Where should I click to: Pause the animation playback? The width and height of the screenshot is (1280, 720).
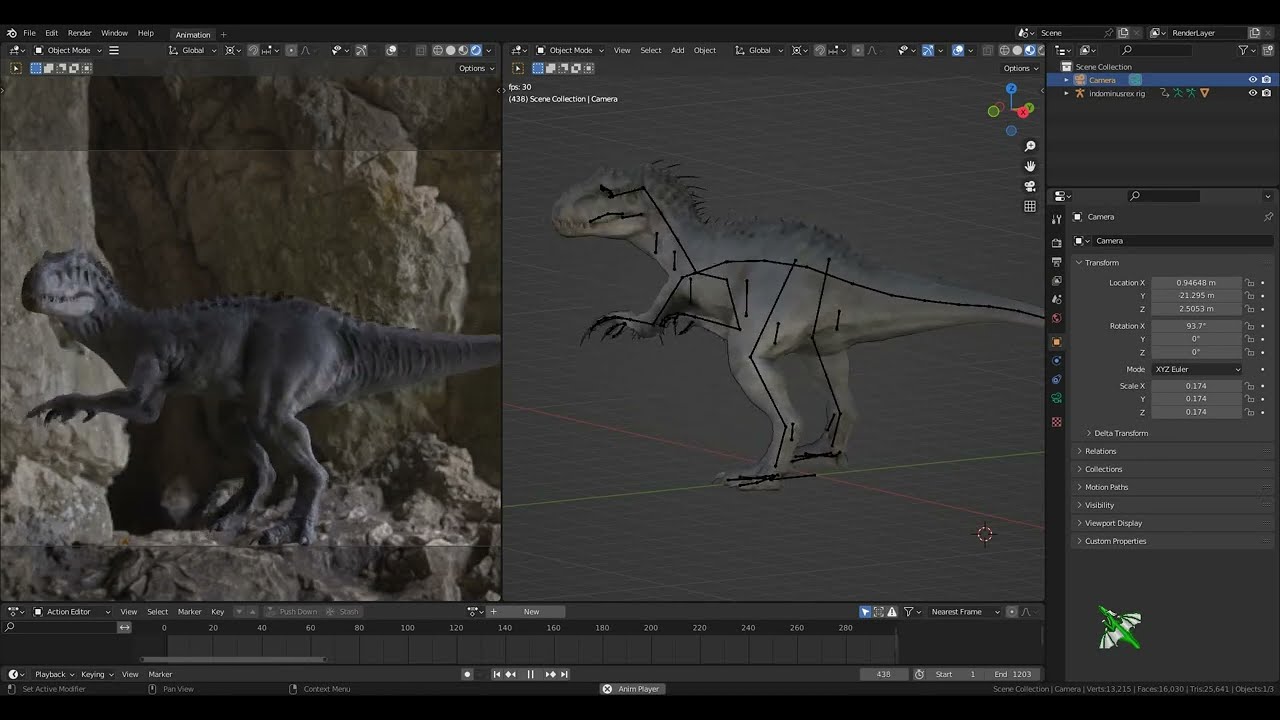[x=530, y=675]
